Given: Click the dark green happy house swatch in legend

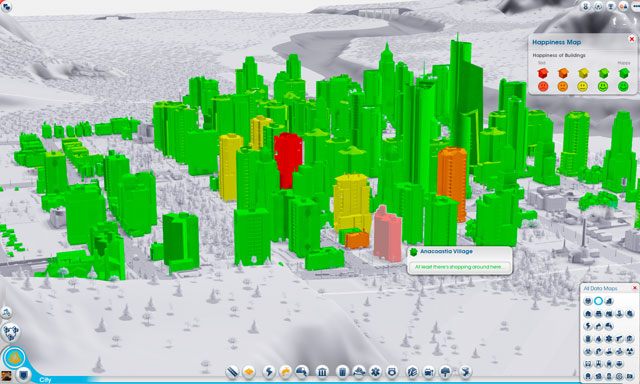Looking at the screenshot, I should (623, 73).
